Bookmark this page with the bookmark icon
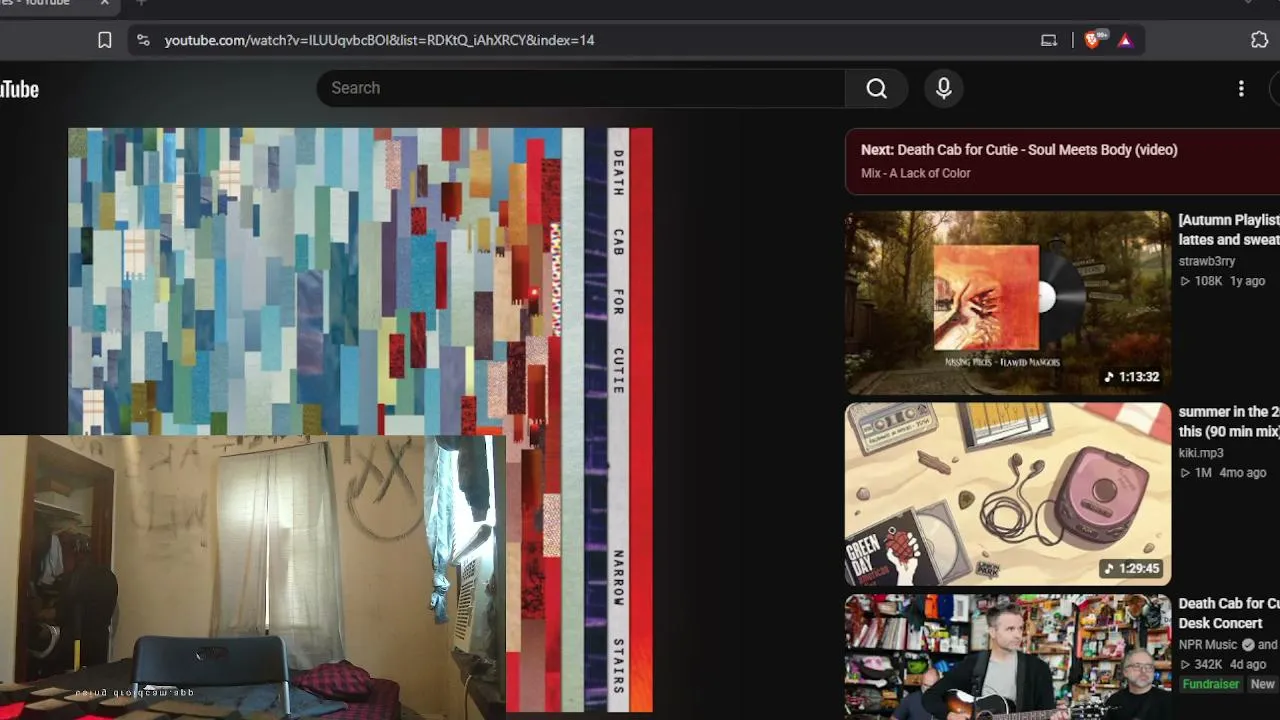Image resolution: width=1280 pixels, height=720 pixels. (x=105, y=40)
